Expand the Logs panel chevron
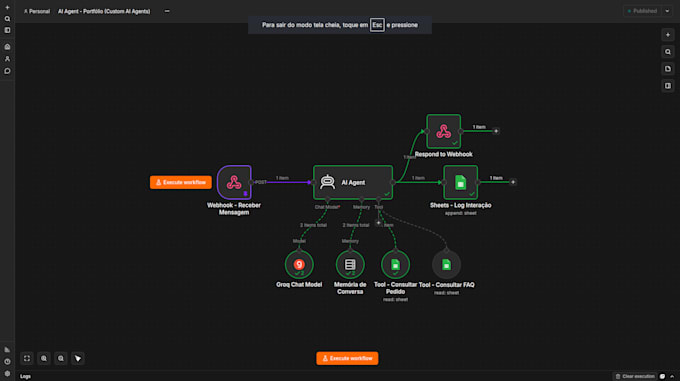Viewport: 680px width, 381px height. point(672,376)
